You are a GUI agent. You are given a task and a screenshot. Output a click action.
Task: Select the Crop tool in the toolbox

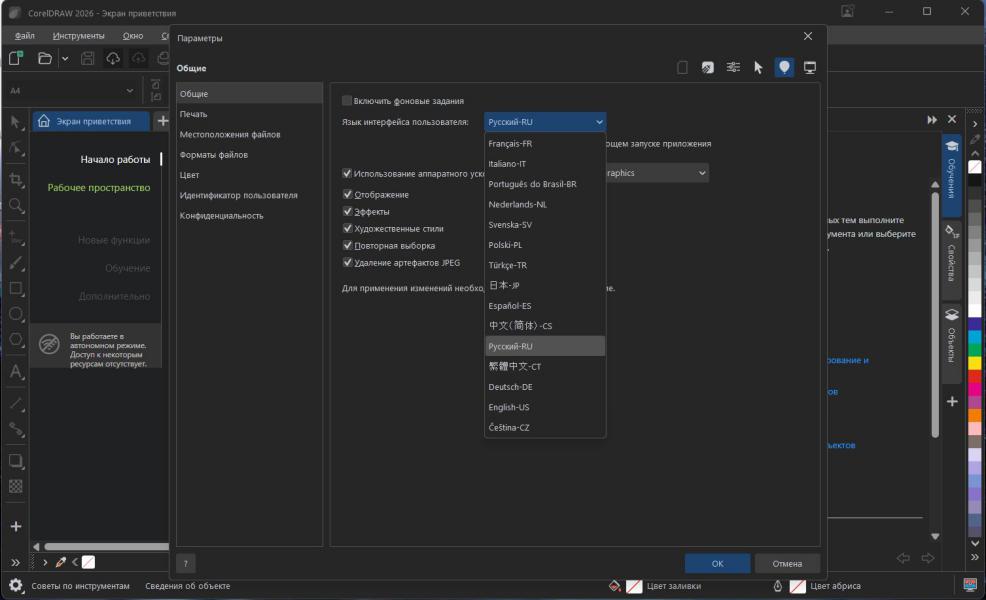16,179
